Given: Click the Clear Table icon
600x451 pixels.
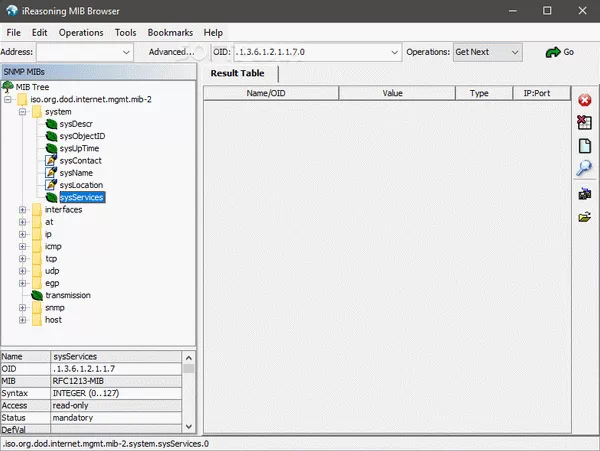Looking at the screenshot, I should coord(585,123).
